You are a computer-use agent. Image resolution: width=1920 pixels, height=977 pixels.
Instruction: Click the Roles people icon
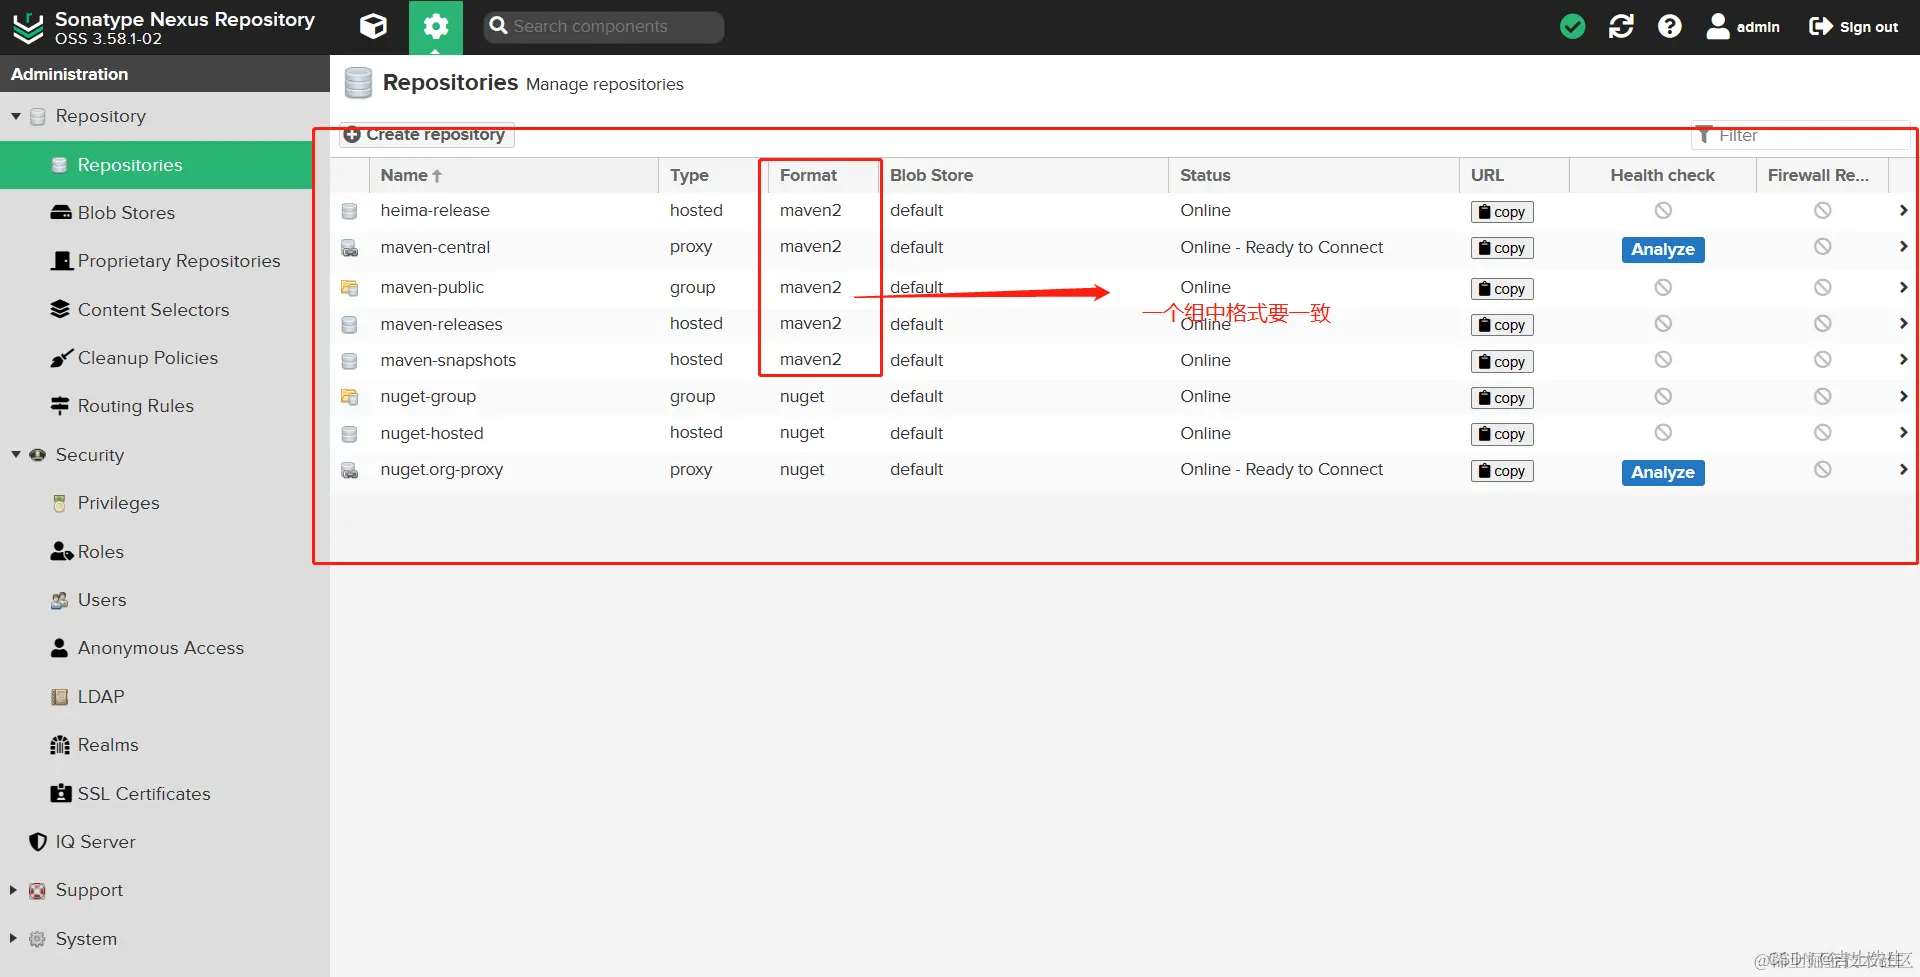point(61,552)
